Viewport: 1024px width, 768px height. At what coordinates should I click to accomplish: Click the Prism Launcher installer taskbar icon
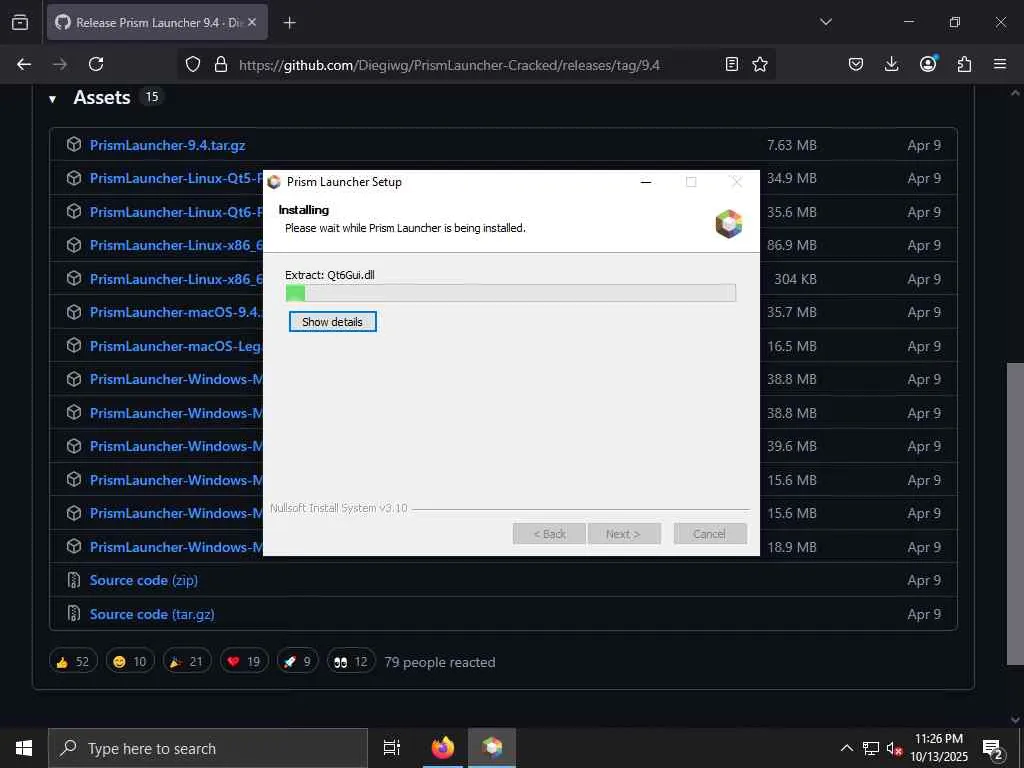(492, 748)
